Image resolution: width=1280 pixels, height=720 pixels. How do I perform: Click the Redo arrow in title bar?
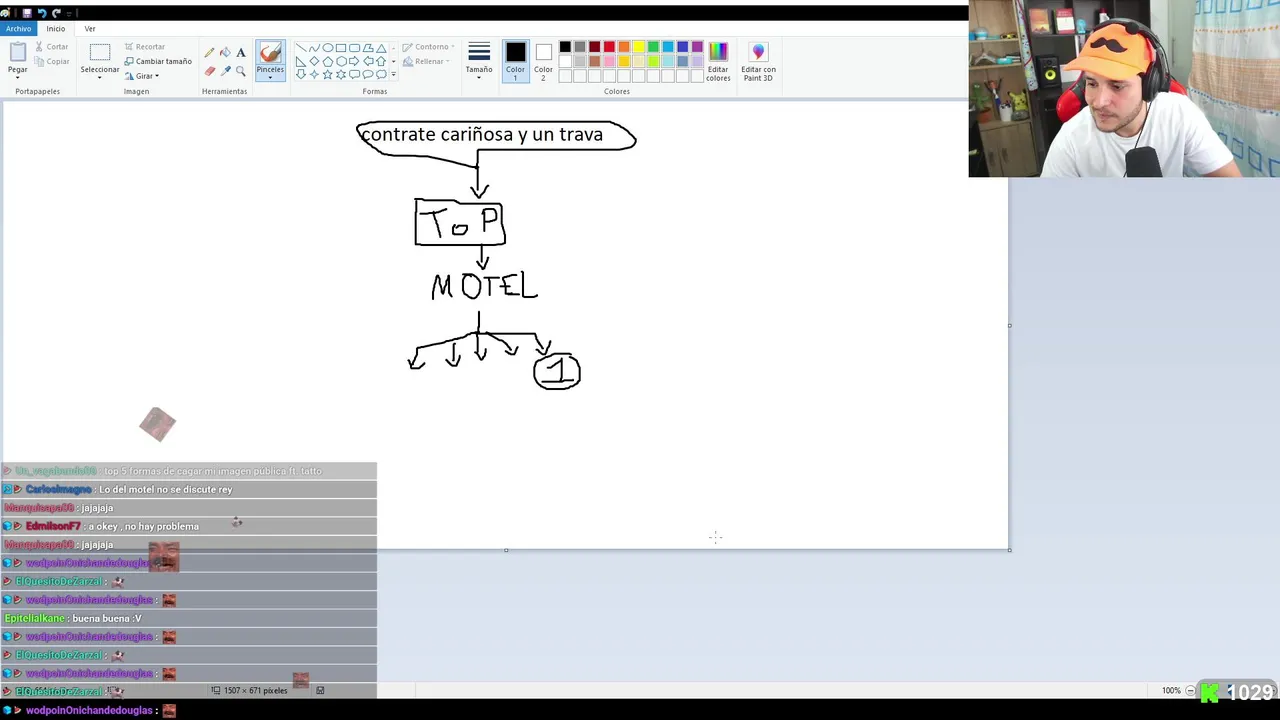coord(56,13)
